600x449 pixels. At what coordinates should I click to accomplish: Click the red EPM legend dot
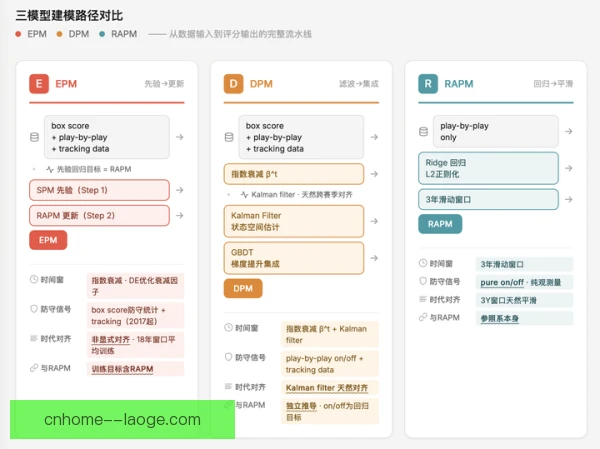(18, 34)
